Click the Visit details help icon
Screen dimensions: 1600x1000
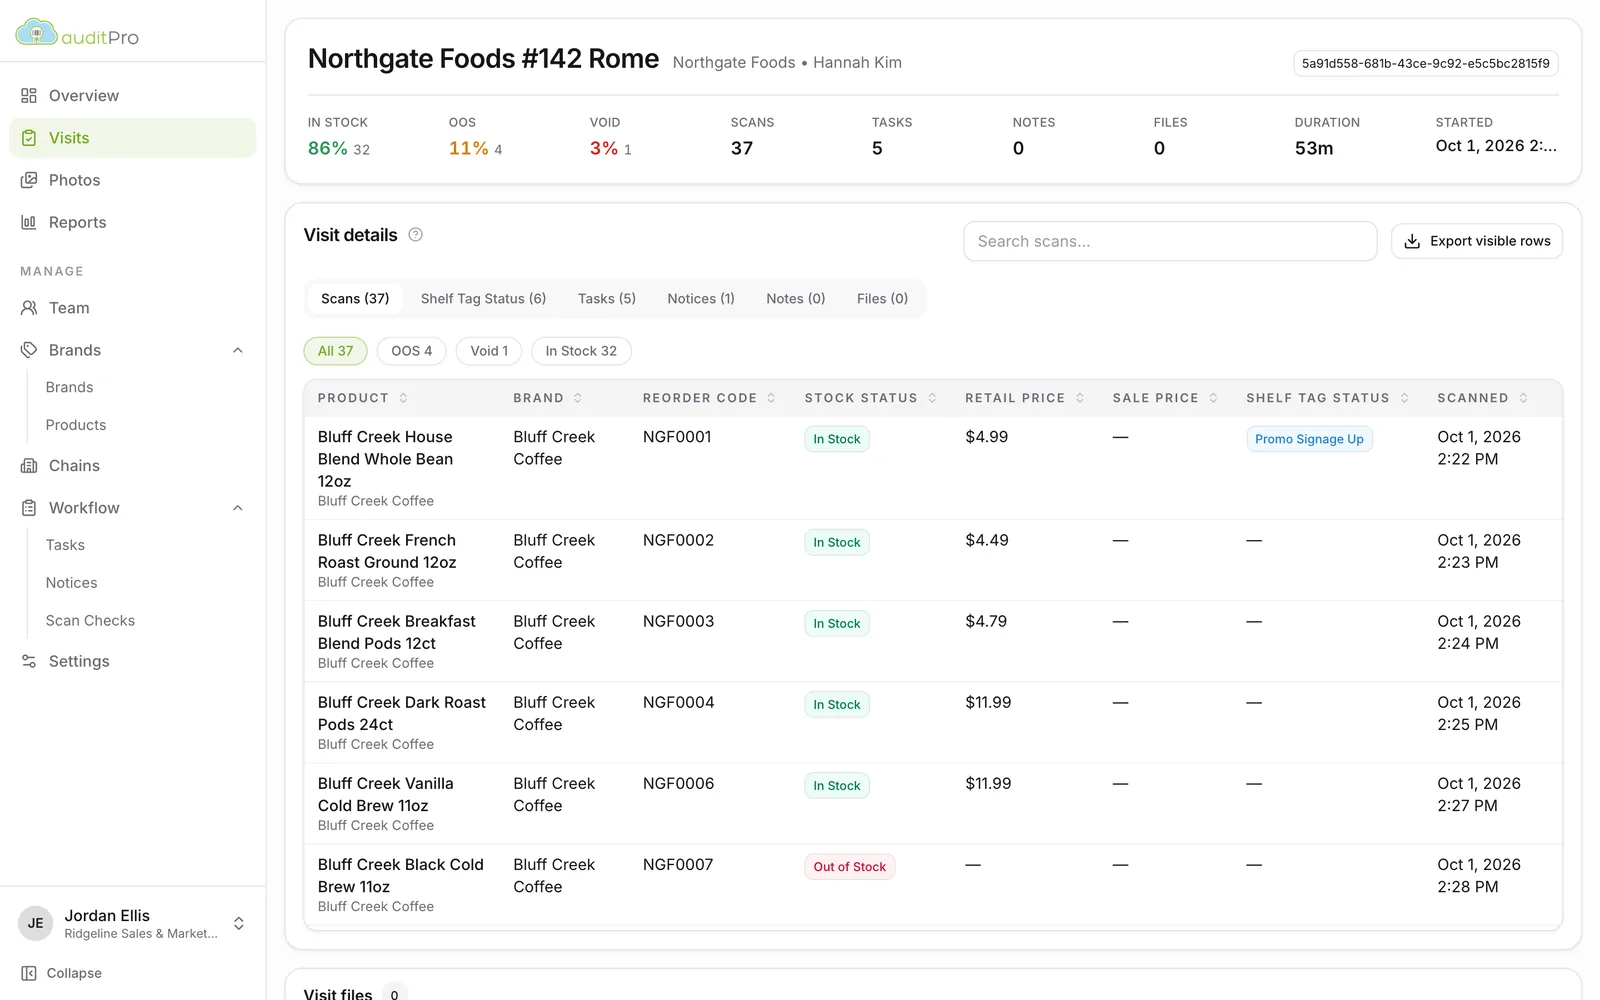click(416, 235)
